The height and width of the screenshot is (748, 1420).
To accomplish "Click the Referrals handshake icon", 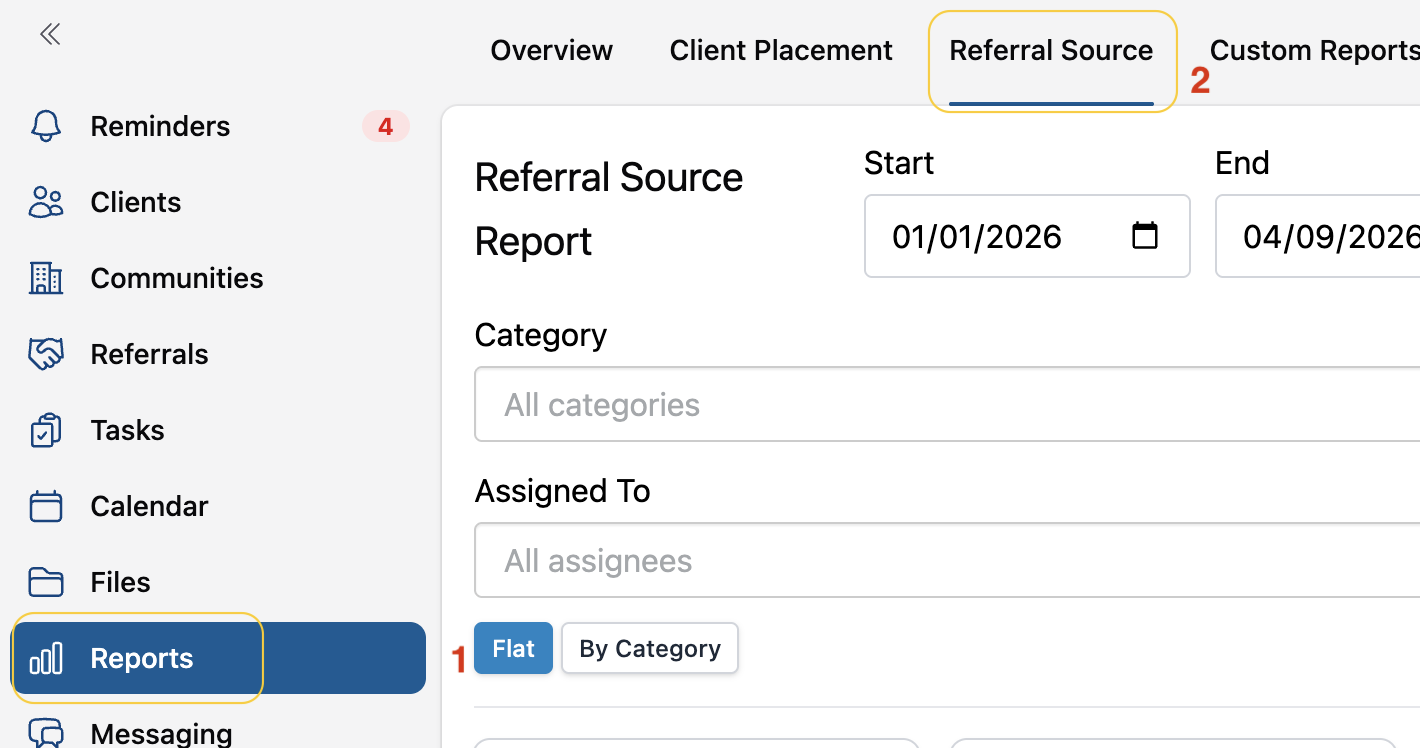I will click(46, 354).
